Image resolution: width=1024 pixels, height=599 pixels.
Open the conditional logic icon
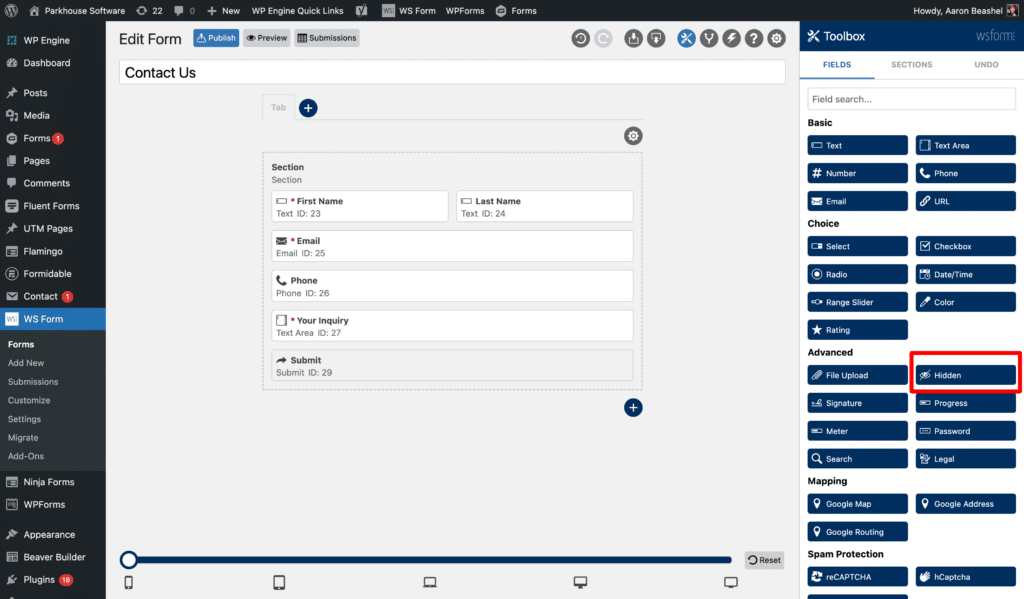(x=709, y=39)
